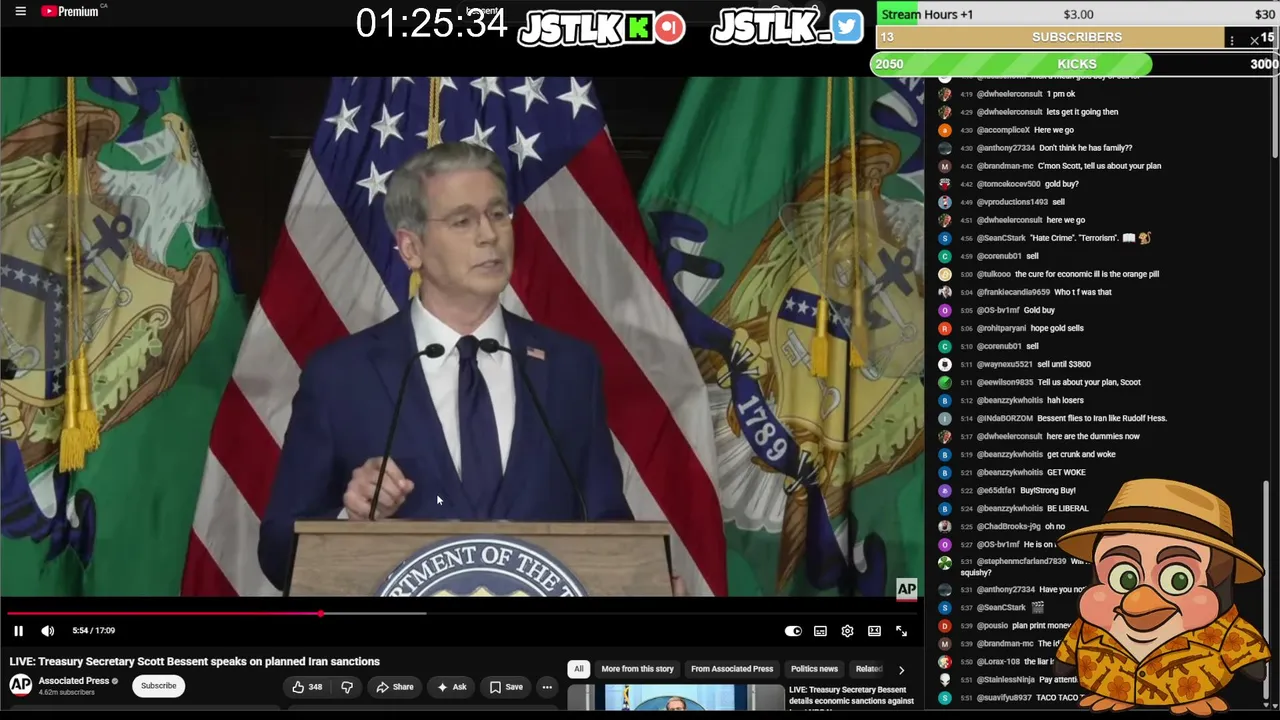Open @SeanCStark blue S avatar on 'Hate Crime' message
This screenshot has width=1280, height=720.
pyautogui.click(x=944, y=238)
